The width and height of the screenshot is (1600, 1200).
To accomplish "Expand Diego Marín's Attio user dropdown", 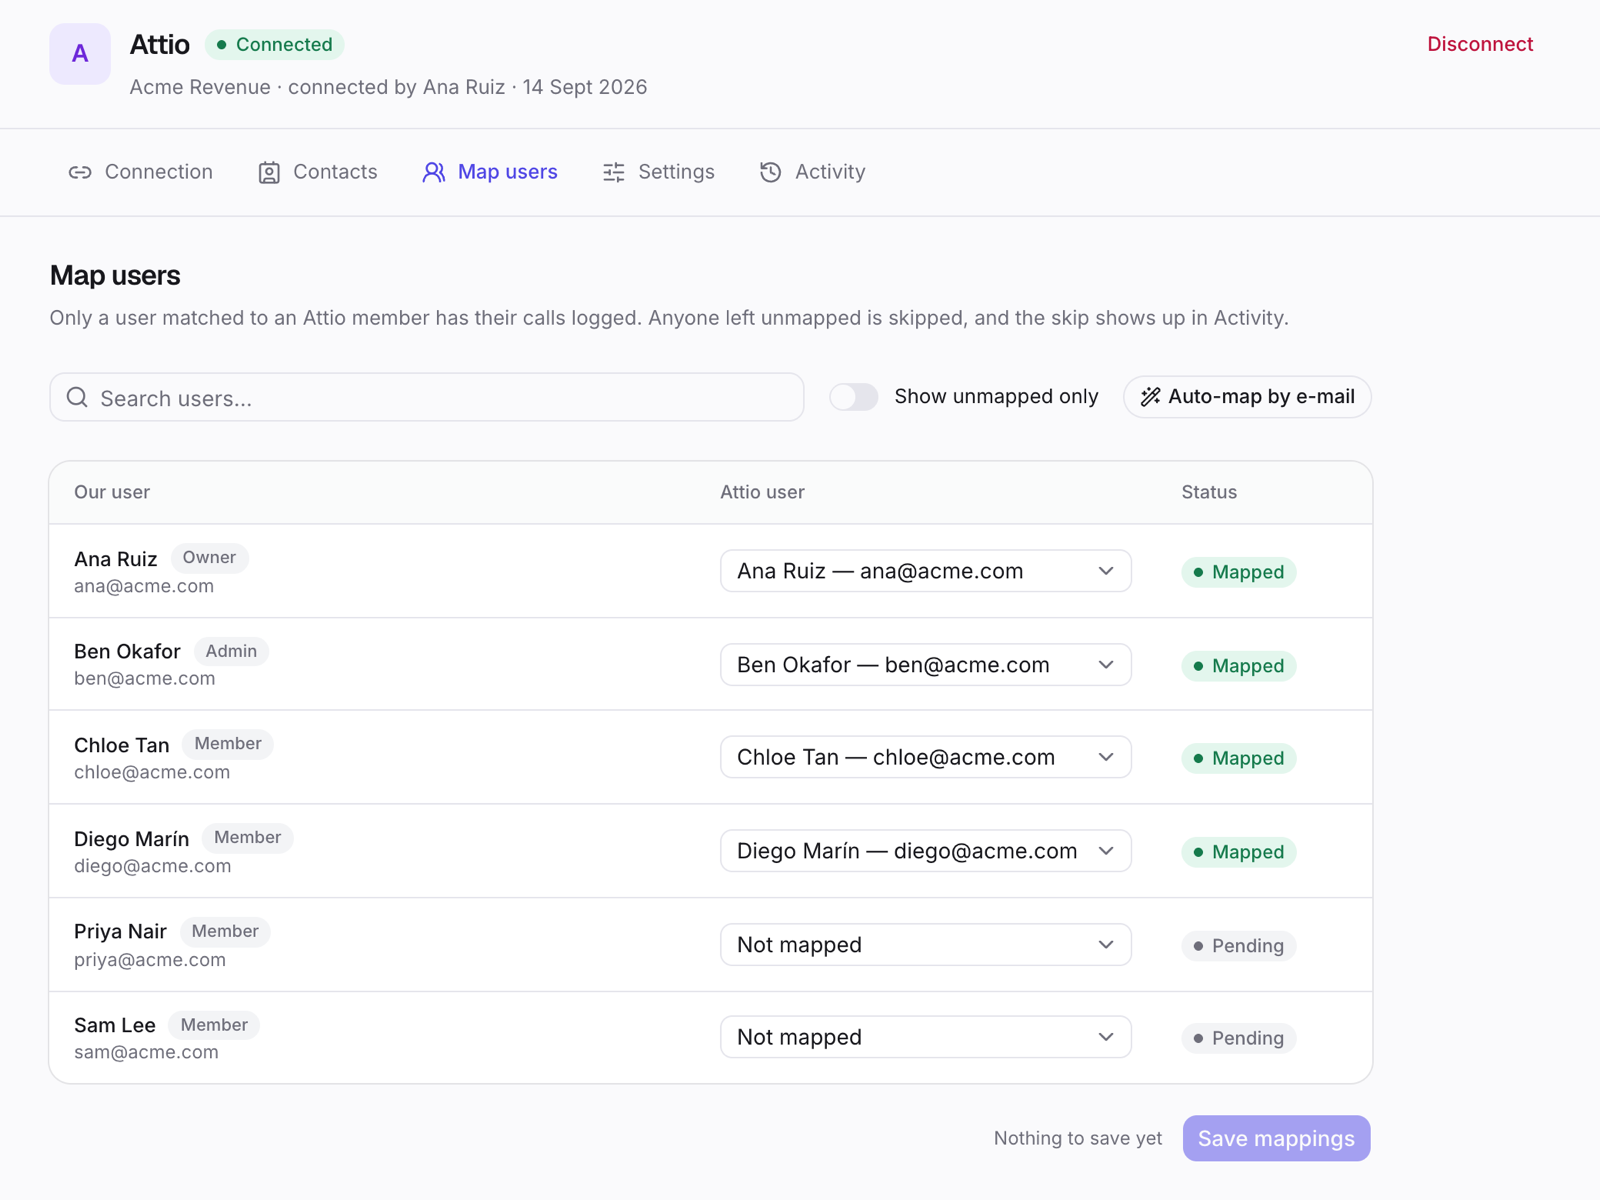I will click(926, 851).
